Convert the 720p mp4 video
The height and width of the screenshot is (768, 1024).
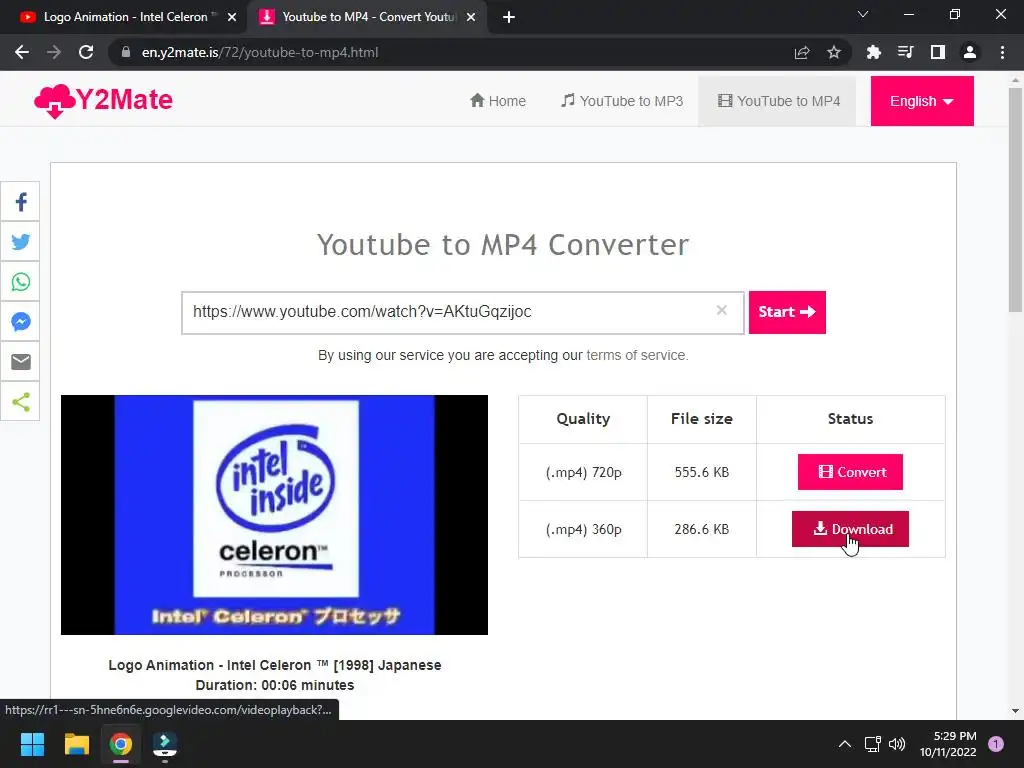(x=850, y=472)
